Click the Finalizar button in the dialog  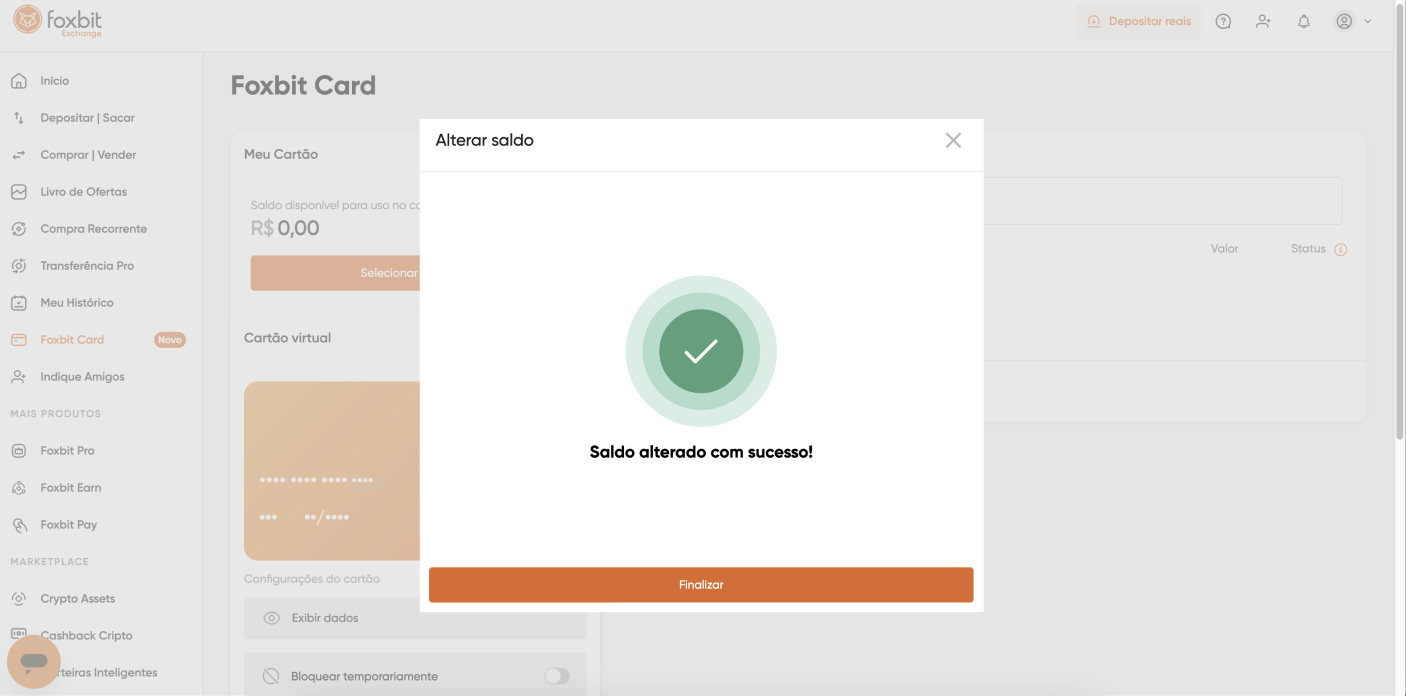tap(701, 585)
